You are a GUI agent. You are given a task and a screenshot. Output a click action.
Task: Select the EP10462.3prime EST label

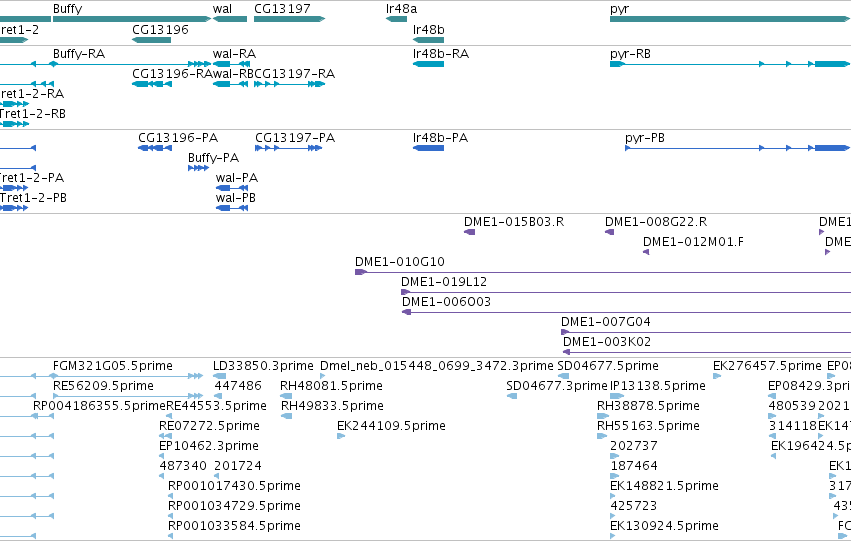209,447
